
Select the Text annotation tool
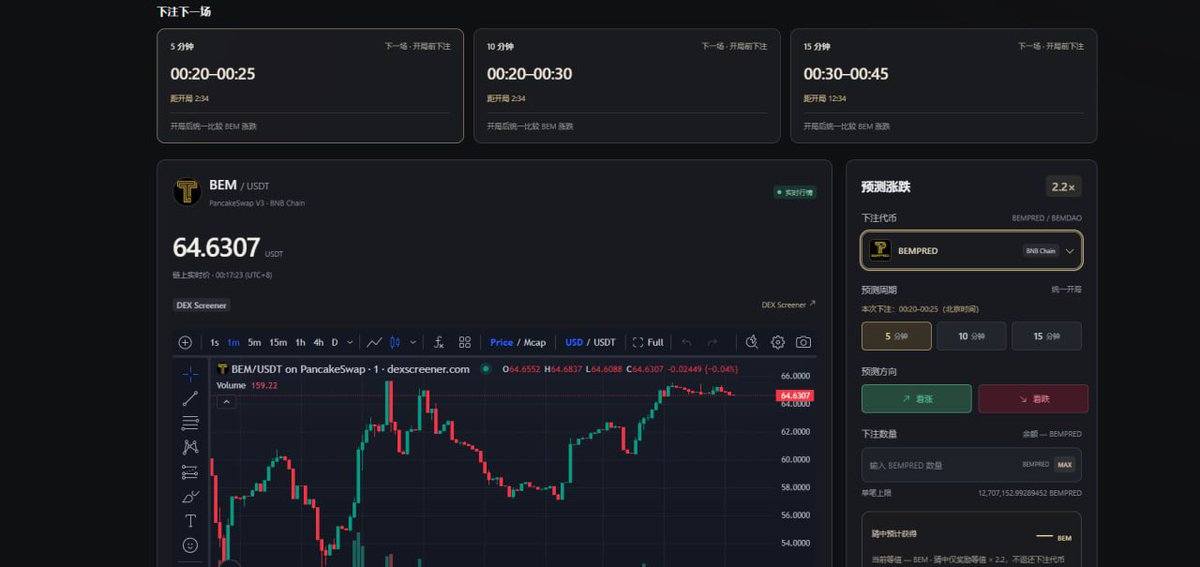tap(190, 521)
